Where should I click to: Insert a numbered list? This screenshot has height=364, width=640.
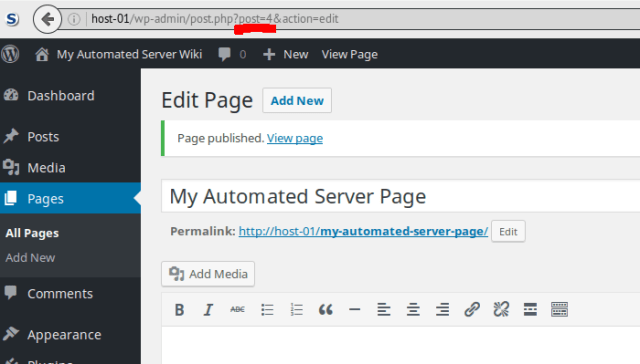click(296, 310)
